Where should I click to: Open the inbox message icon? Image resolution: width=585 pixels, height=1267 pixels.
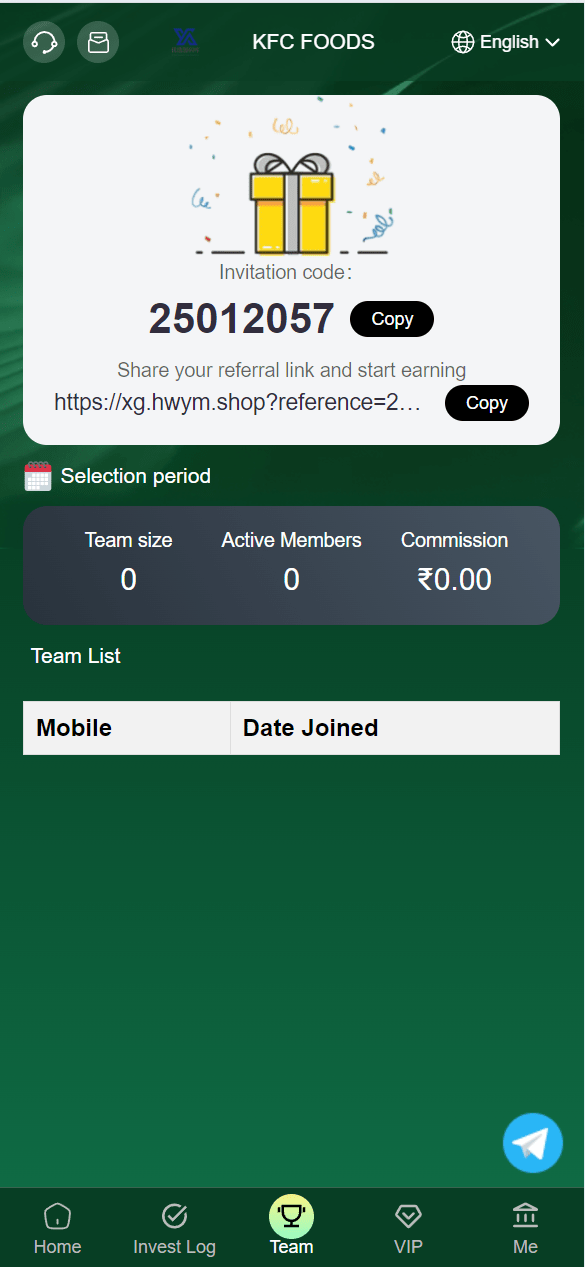(98, 42)
